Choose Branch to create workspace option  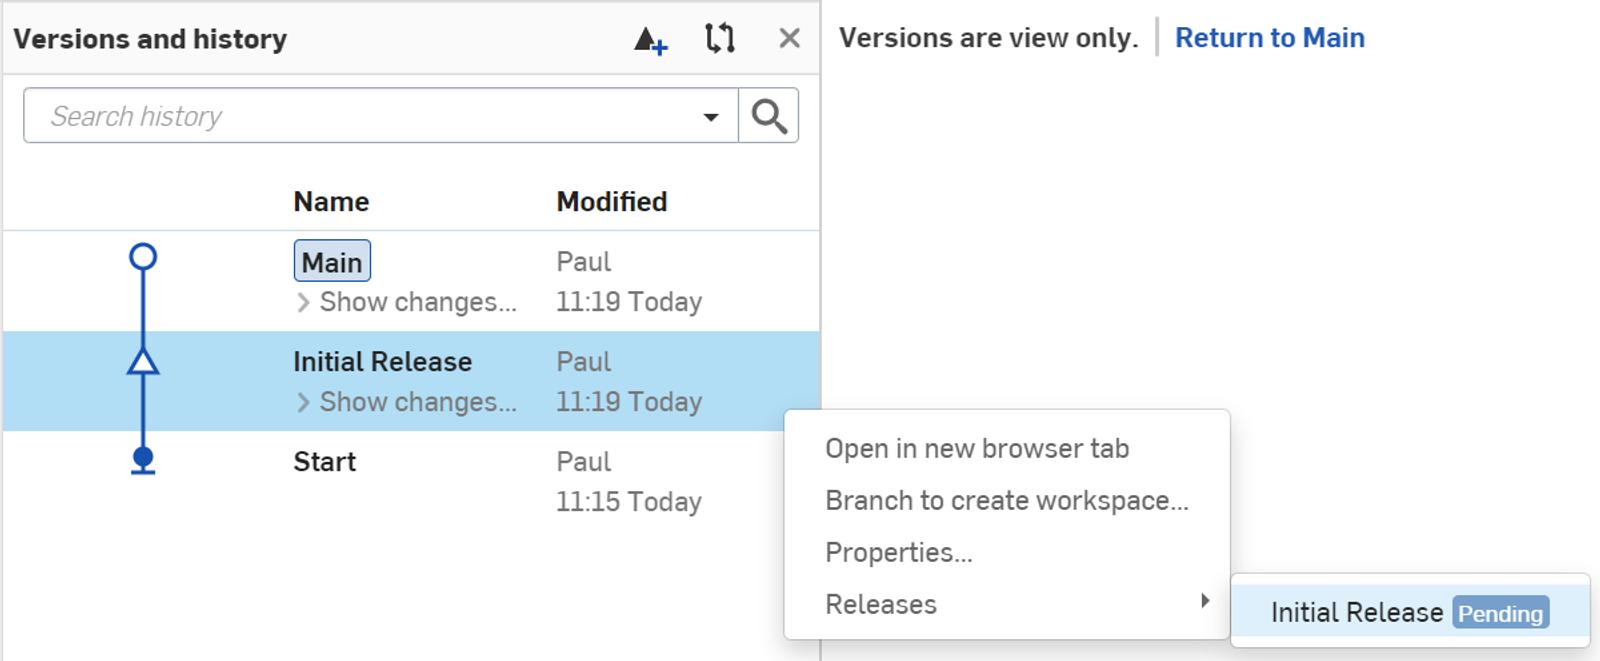coord(1006,501)
